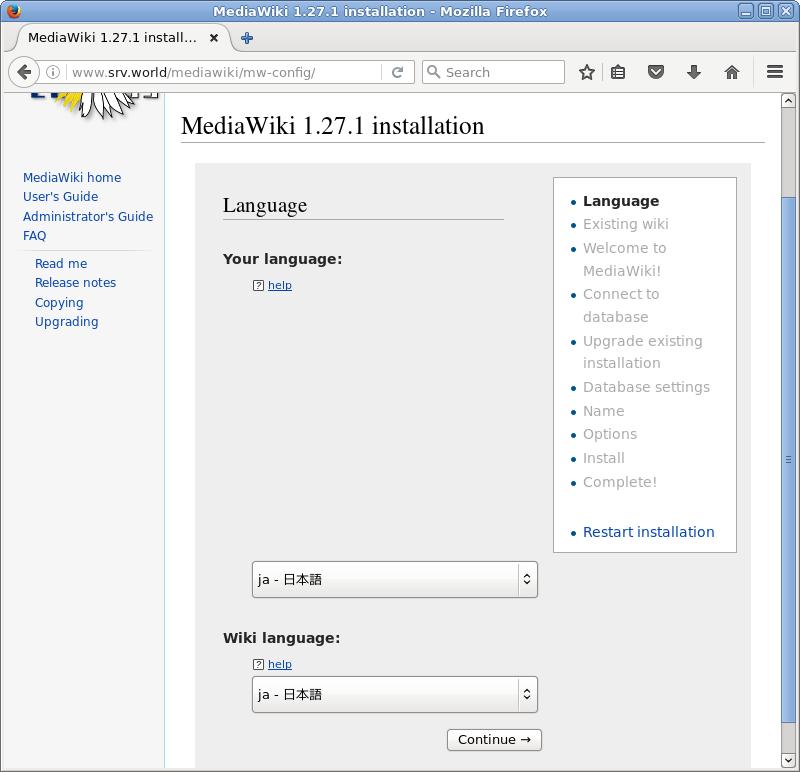Bookmark this page with the star icon
The height and width of the screenshot is (772, 800).
587,72
